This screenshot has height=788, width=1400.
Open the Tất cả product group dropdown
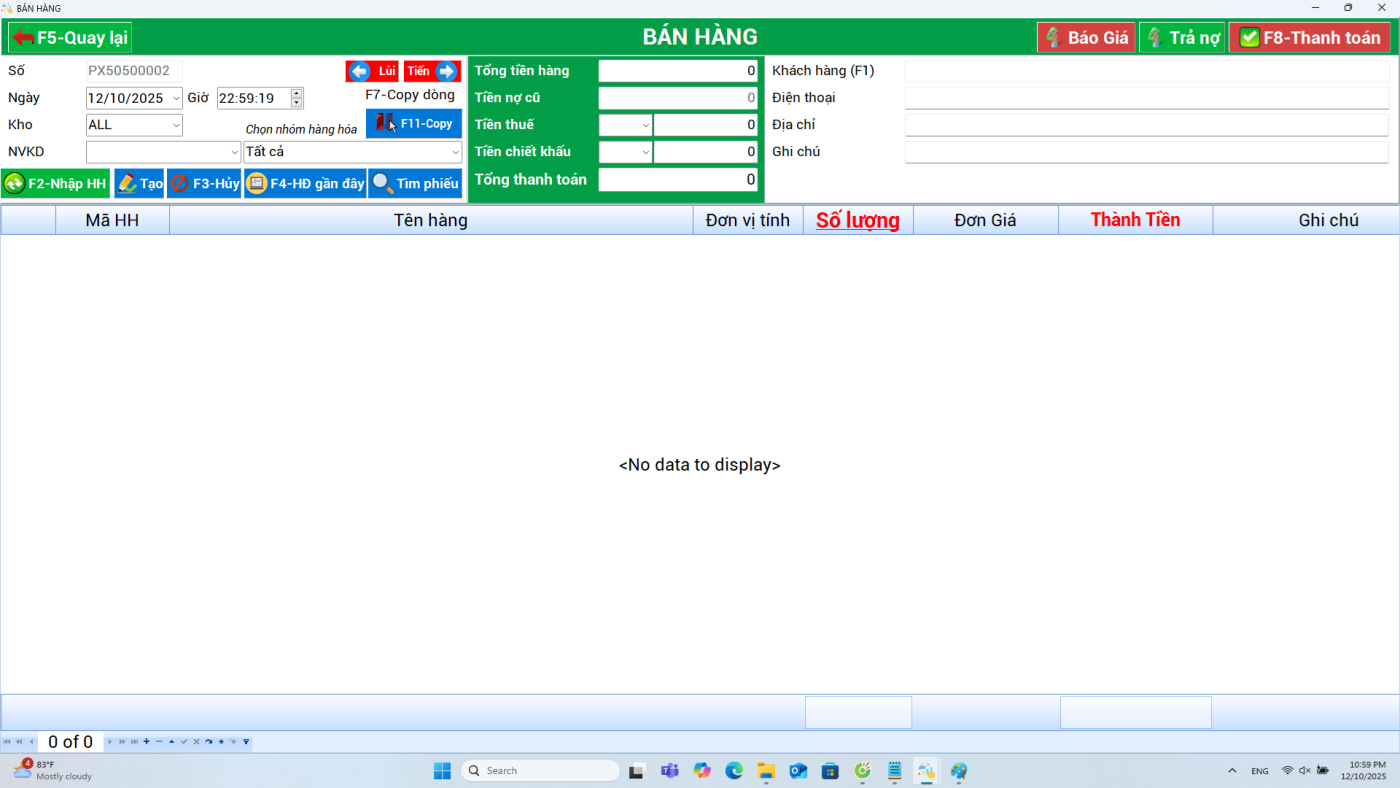point(455,152)
